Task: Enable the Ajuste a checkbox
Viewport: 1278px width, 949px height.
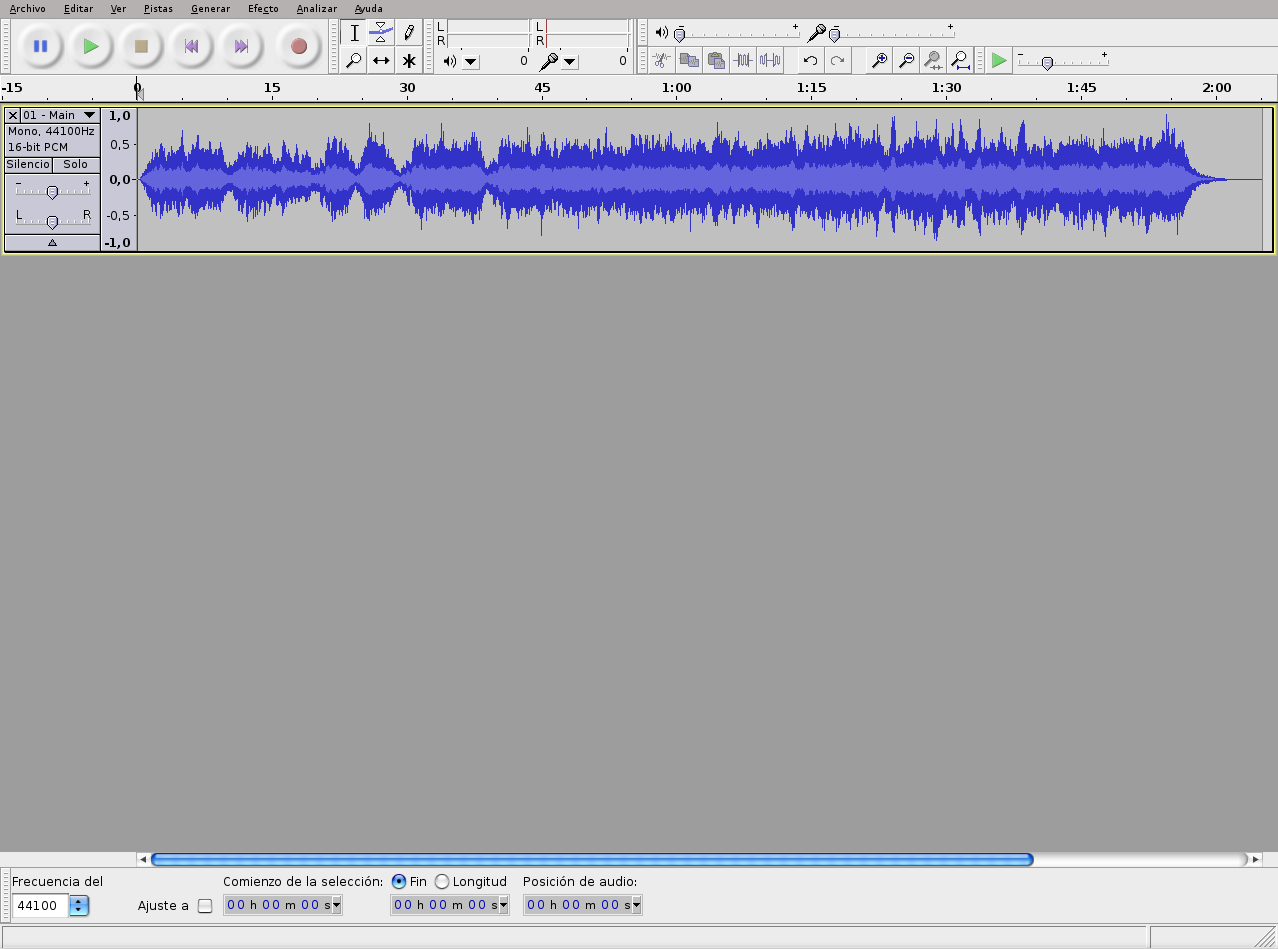Action: pos(205,906)
